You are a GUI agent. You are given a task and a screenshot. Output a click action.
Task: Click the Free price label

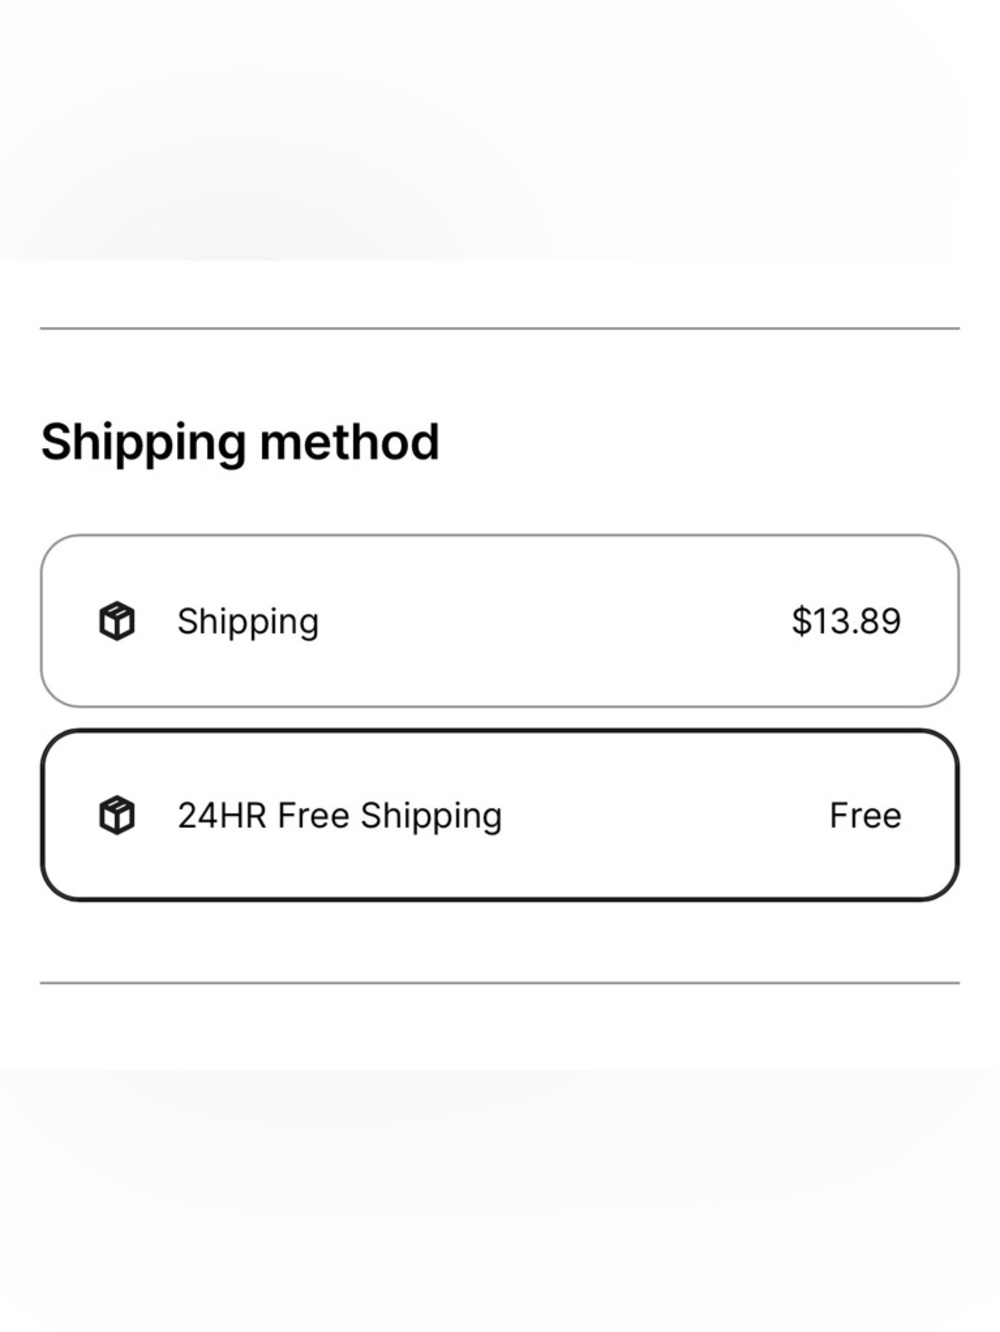click(x=864, y=814)
